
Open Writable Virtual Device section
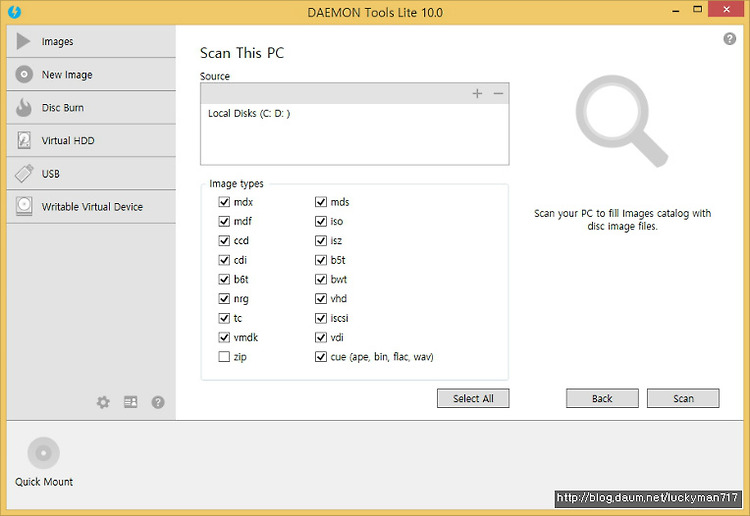tap(91, 207)
